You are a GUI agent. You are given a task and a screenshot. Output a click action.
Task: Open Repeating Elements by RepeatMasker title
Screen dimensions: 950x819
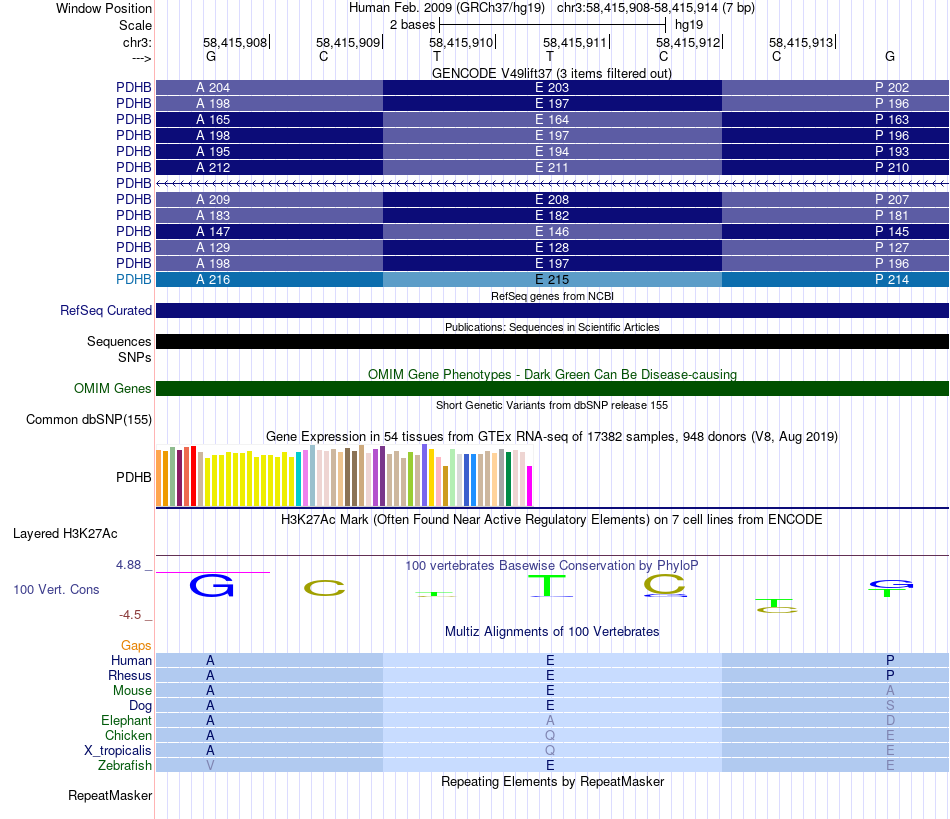pos(552,781)
